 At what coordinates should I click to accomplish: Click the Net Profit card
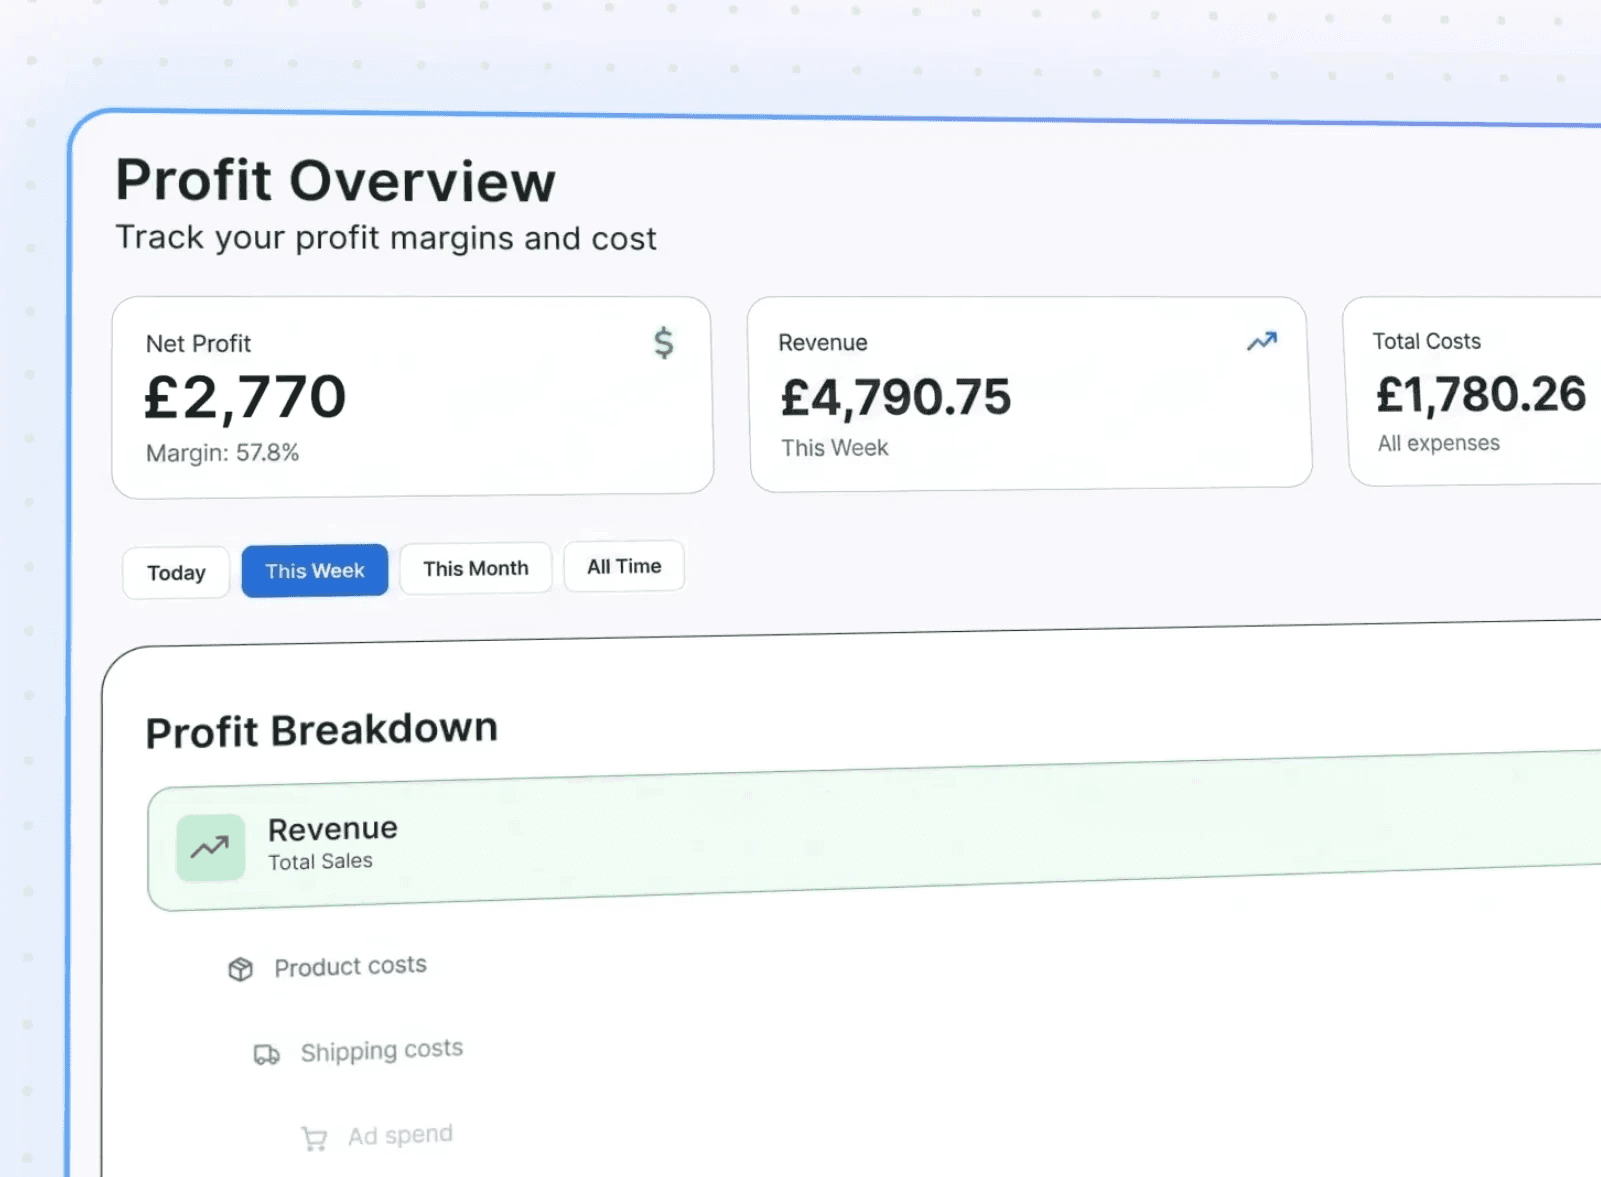coord(411,396)
